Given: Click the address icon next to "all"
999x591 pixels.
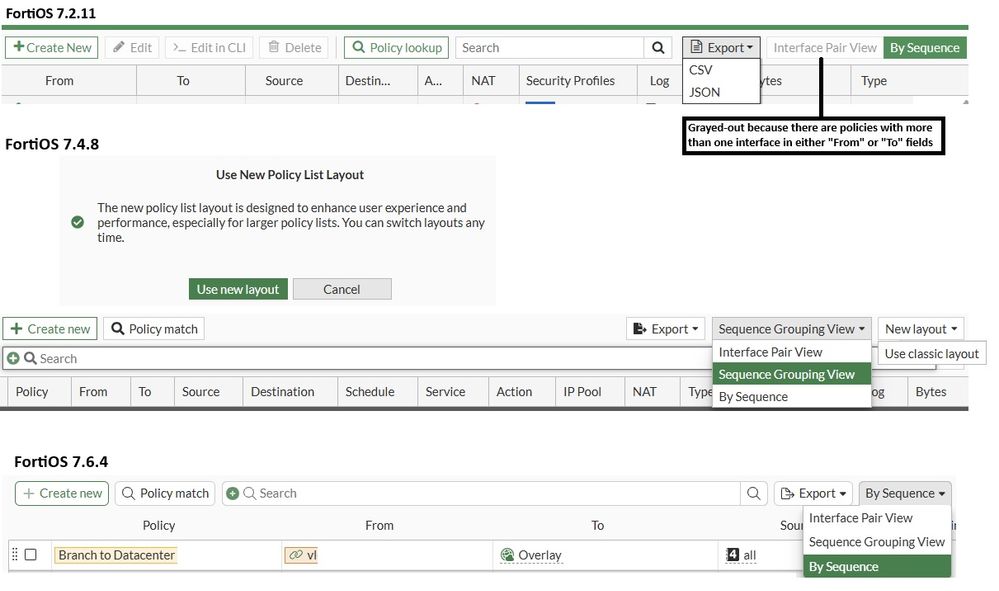Looking at the screenshot, I should pyautogui.click(x=733, y=555).
